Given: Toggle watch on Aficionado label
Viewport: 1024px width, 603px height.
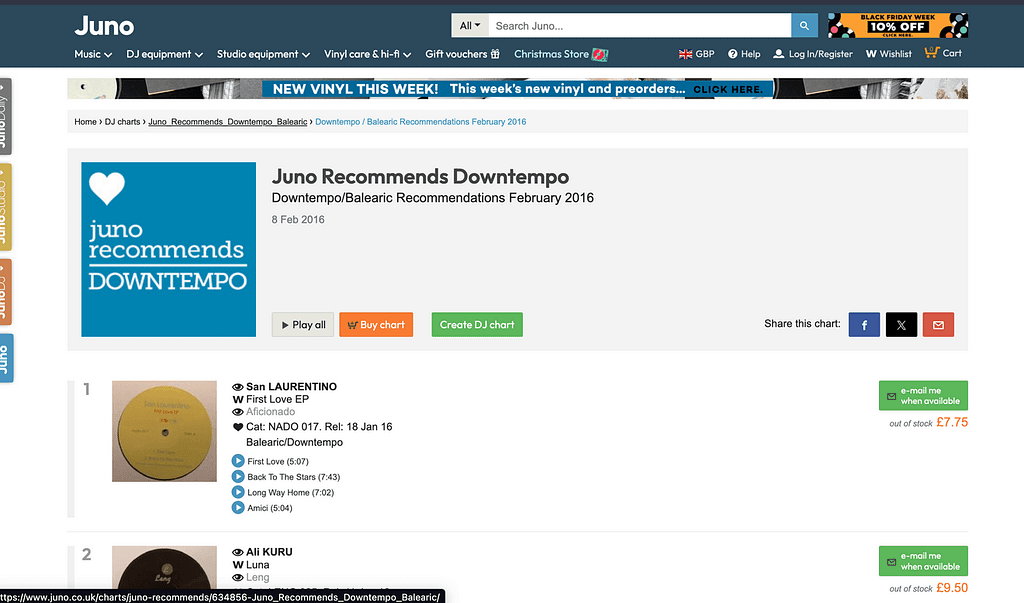Looking at the screenshot, I should [238, 412].
